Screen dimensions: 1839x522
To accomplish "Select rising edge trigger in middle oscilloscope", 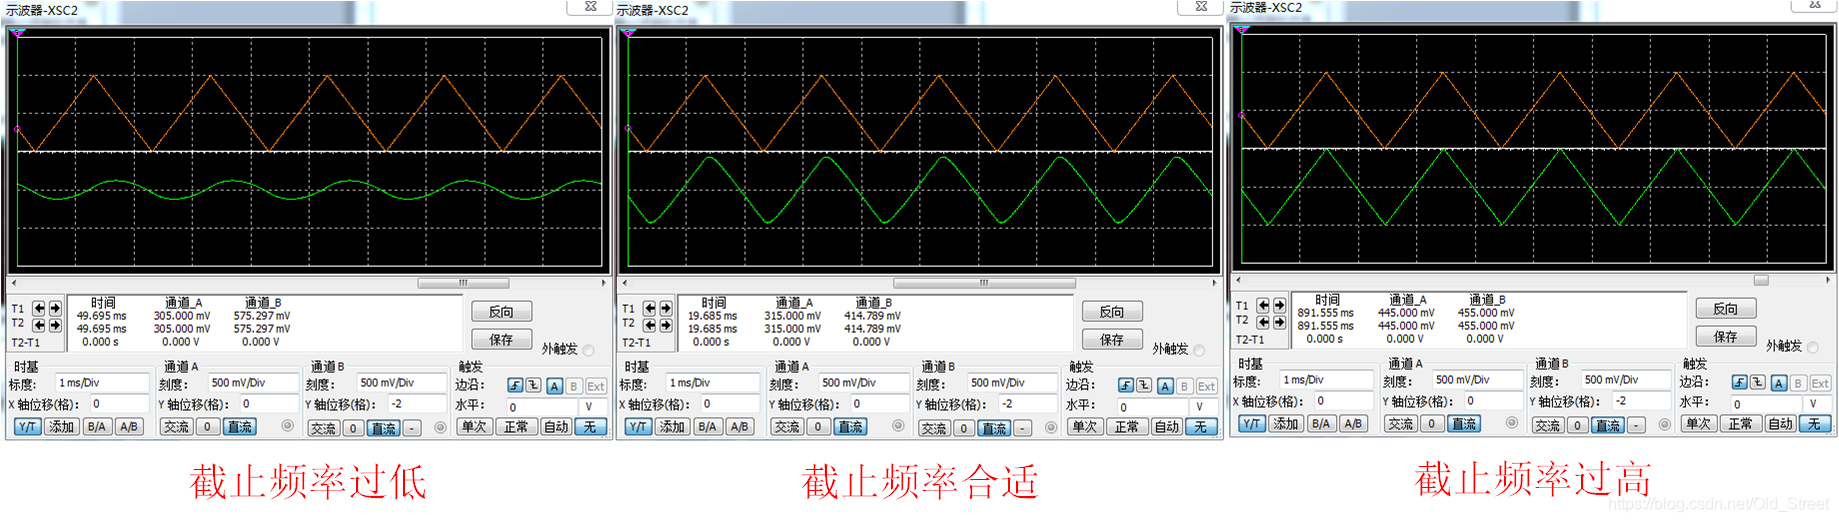I will (1126, 385).
